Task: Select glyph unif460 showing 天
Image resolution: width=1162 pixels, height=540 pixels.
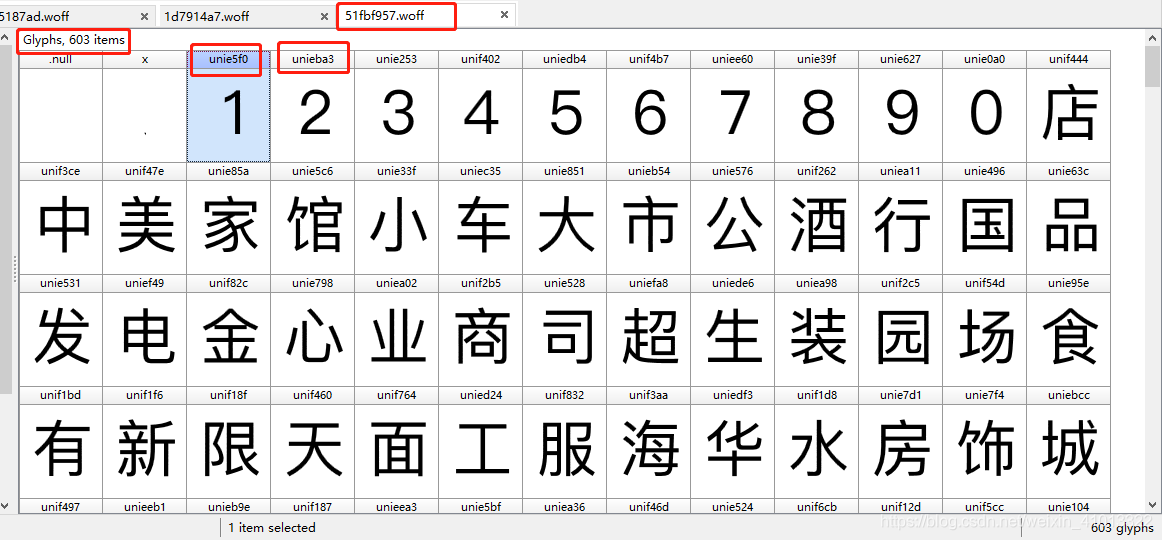Action: 313,442
